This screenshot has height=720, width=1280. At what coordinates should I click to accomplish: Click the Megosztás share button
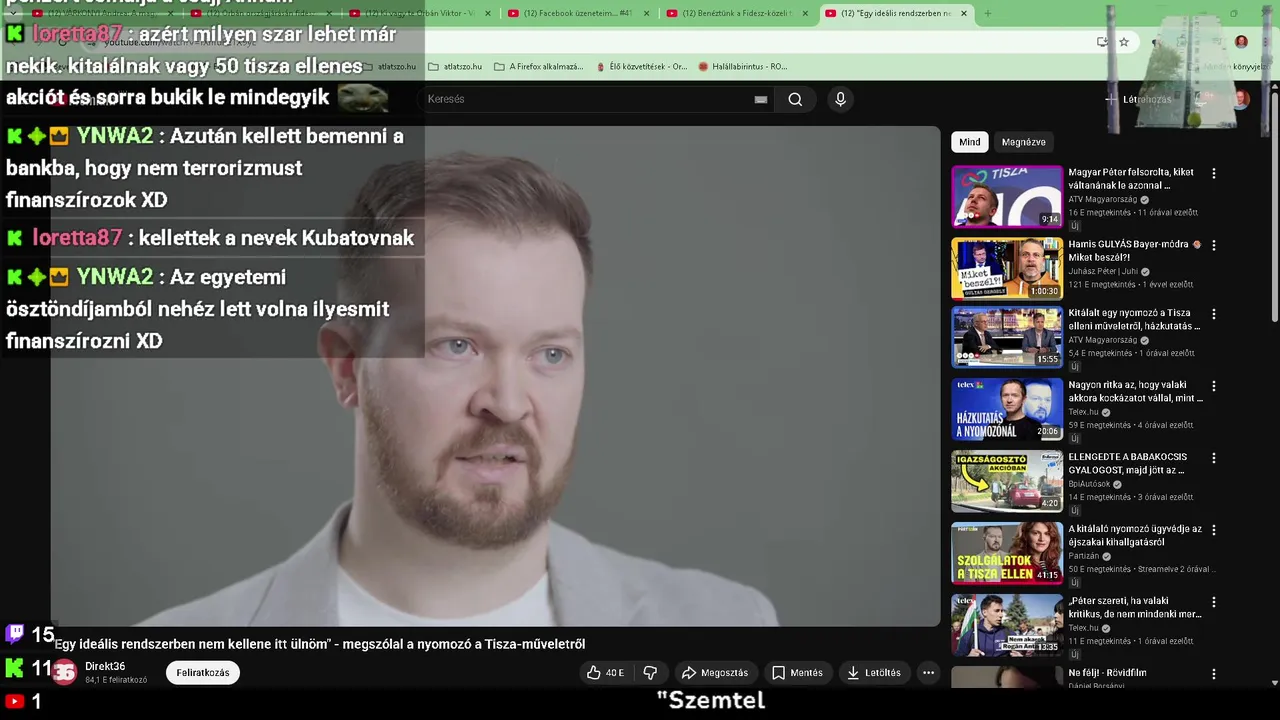715,673
